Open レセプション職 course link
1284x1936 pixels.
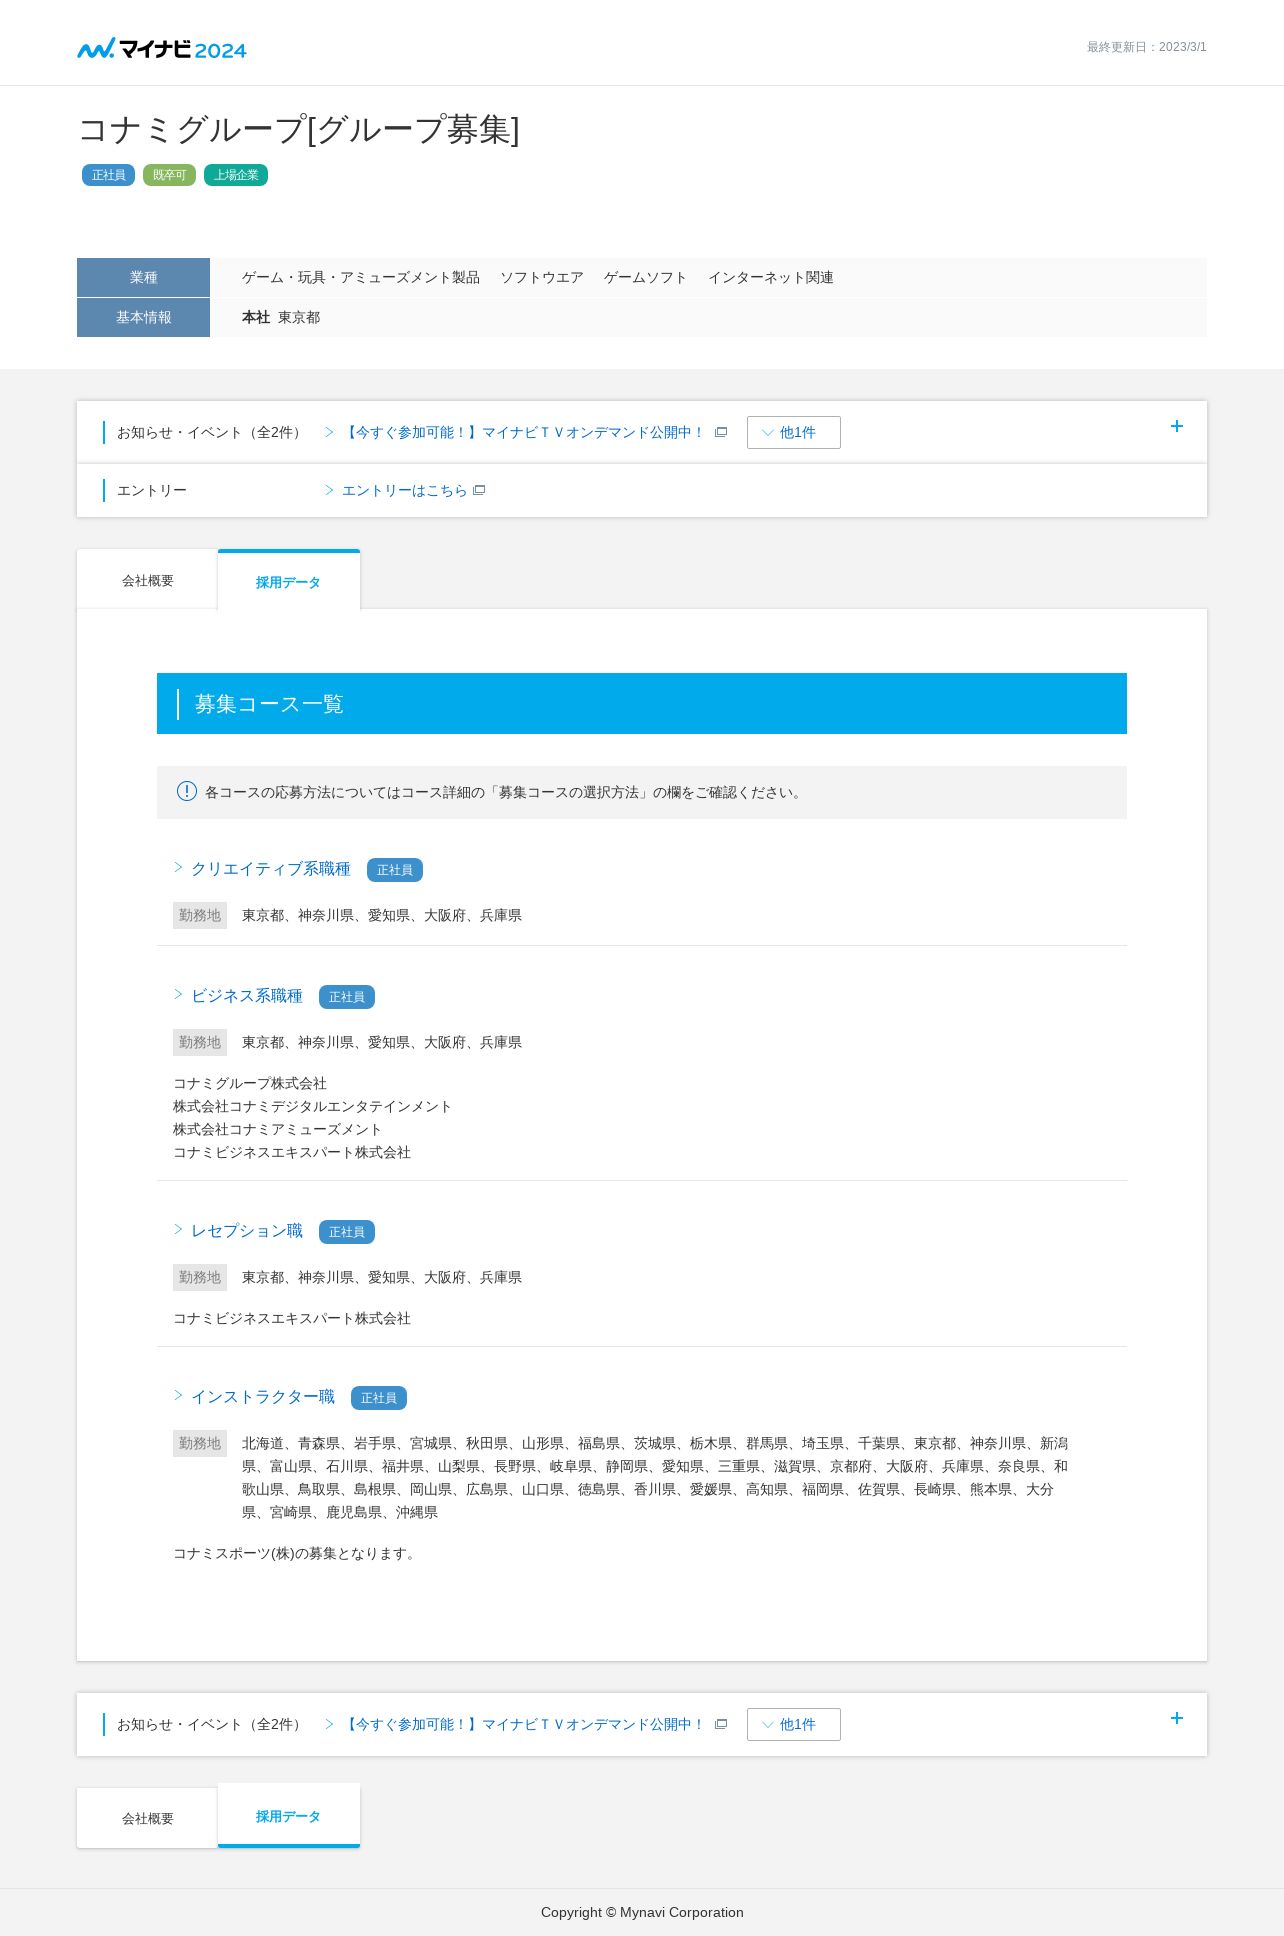pyautogui.click(x=247, y=1230)
